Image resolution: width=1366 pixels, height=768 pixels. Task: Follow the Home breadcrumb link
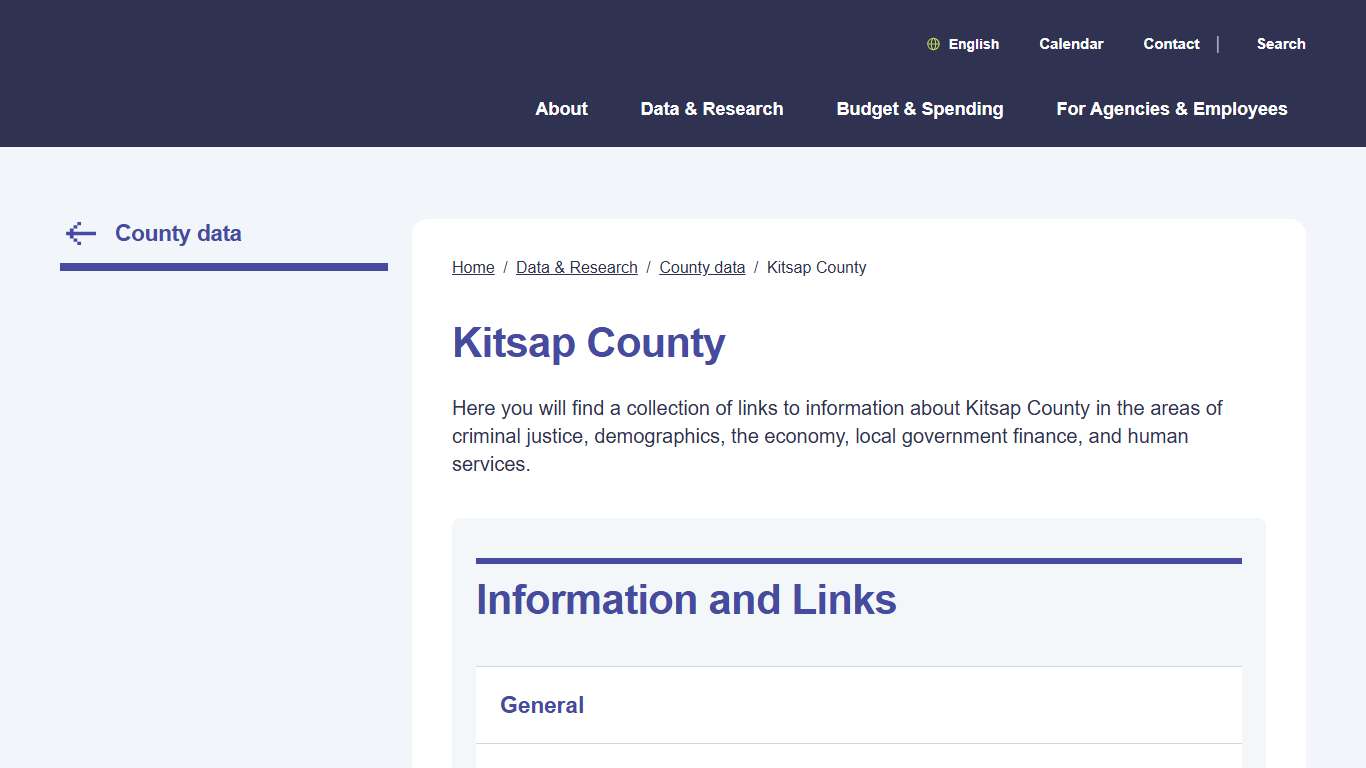pos(473,267)
